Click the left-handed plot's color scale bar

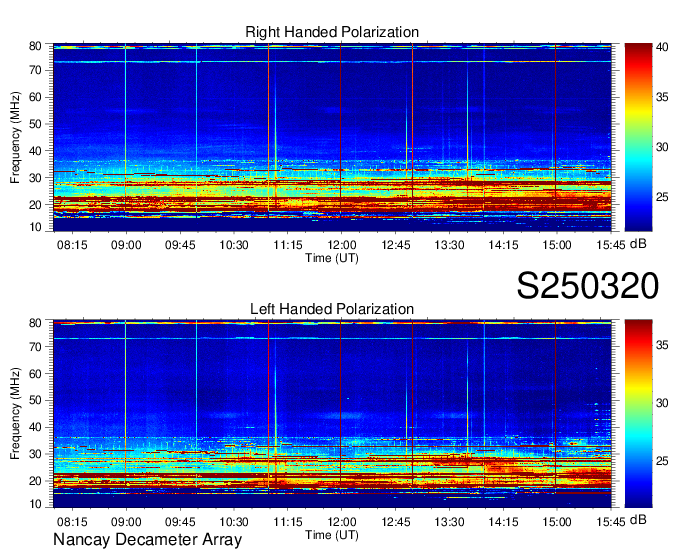(x=638, y=414)
